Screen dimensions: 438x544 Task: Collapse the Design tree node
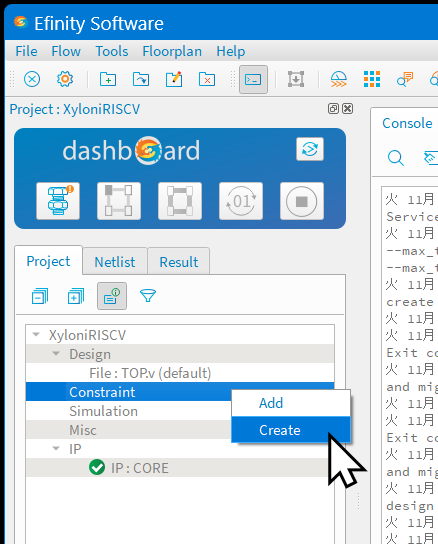[56, 354]
